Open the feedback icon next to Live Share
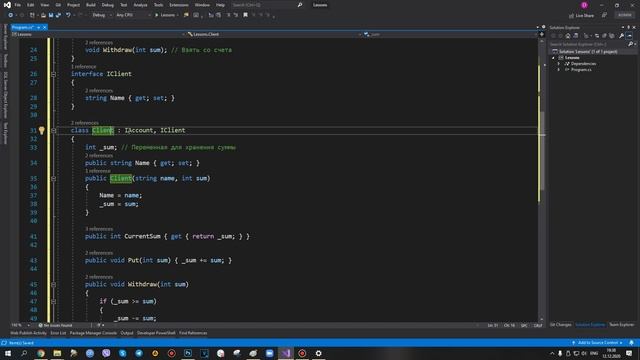This screenshot has height=360, width=640. [x=604, y=15]
